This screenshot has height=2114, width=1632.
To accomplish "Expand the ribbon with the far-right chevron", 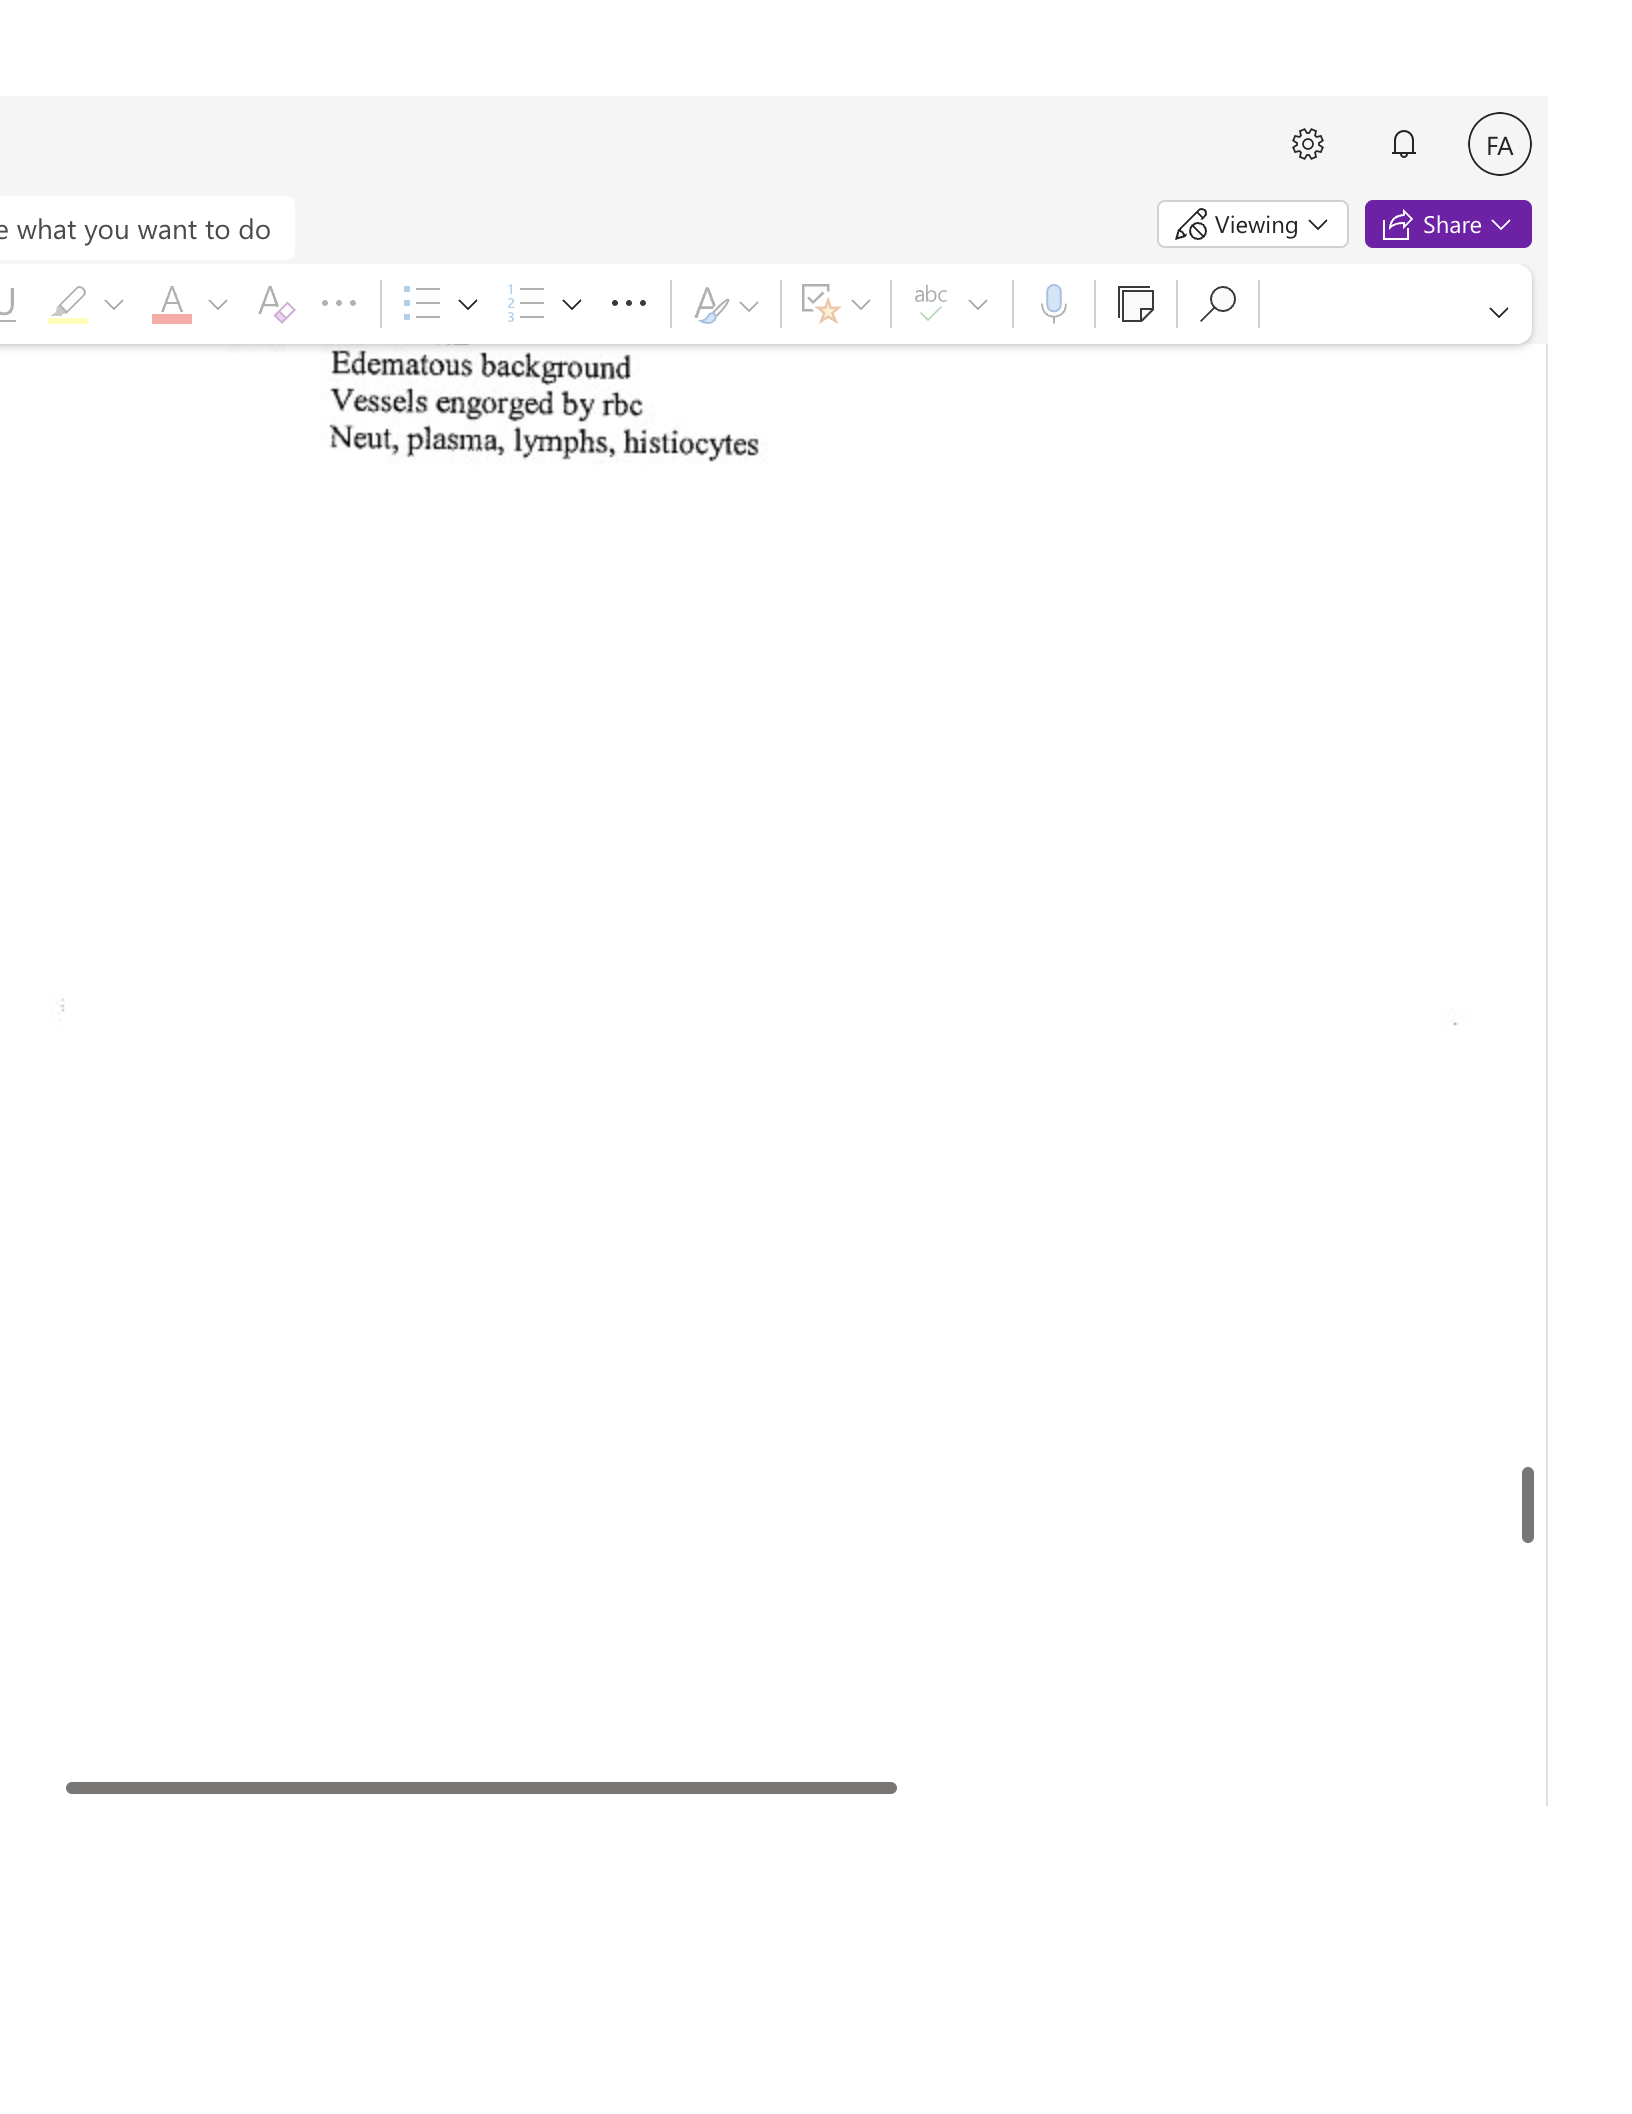I will coord(1498,312).
